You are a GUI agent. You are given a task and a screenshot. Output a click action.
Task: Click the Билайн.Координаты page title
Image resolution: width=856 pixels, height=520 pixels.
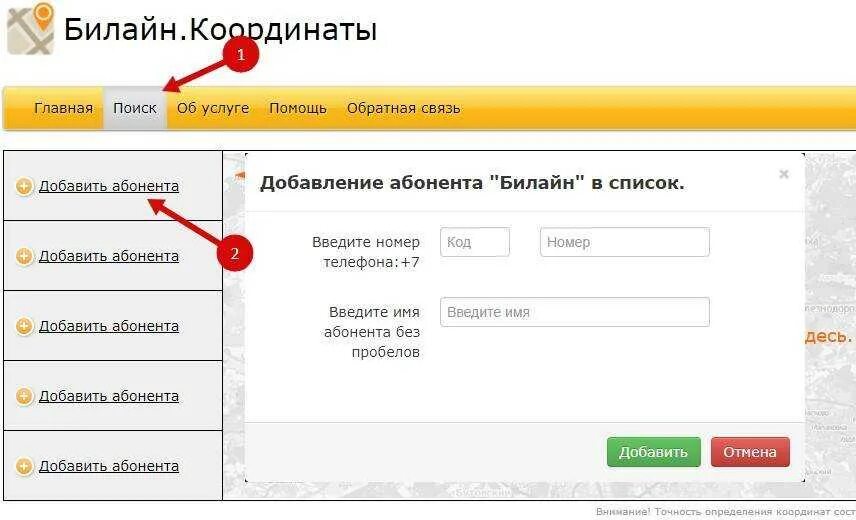tap(221, 29)
